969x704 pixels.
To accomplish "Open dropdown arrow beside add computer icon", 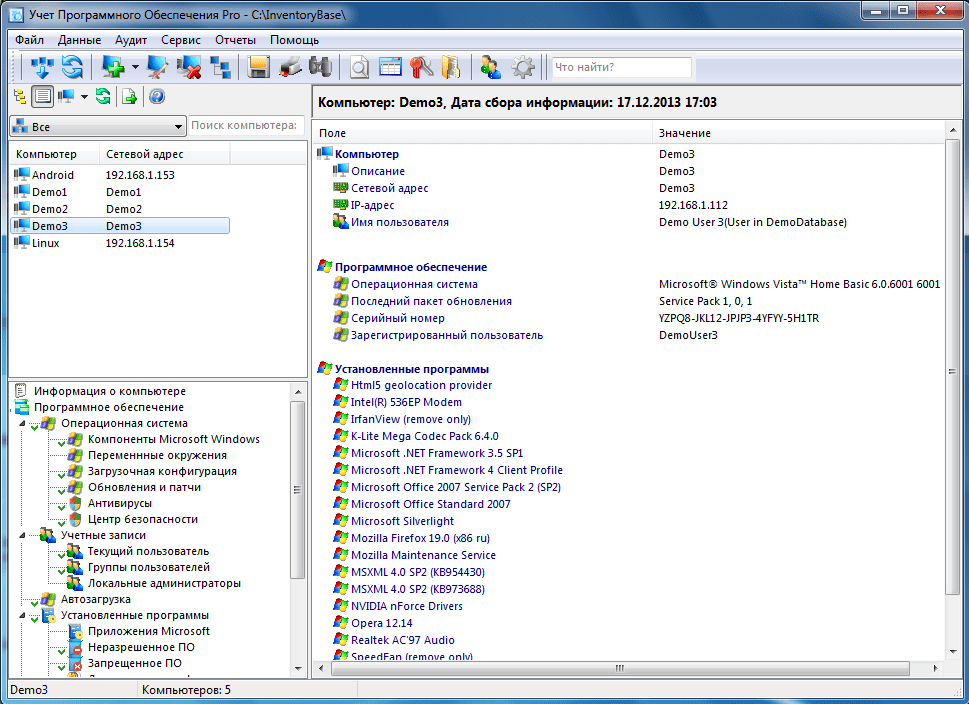I will click(135, 68).
